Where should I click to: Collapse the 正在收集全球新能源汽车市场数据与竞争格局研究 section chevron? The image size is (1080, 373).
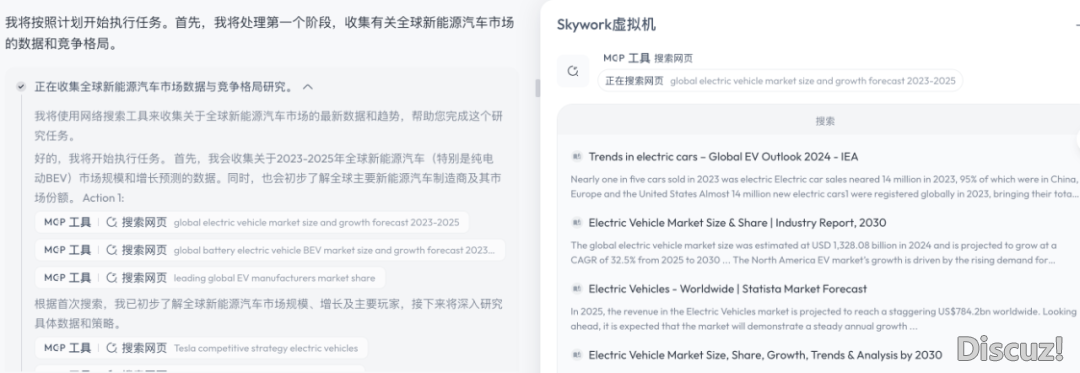tap(308, 87)
